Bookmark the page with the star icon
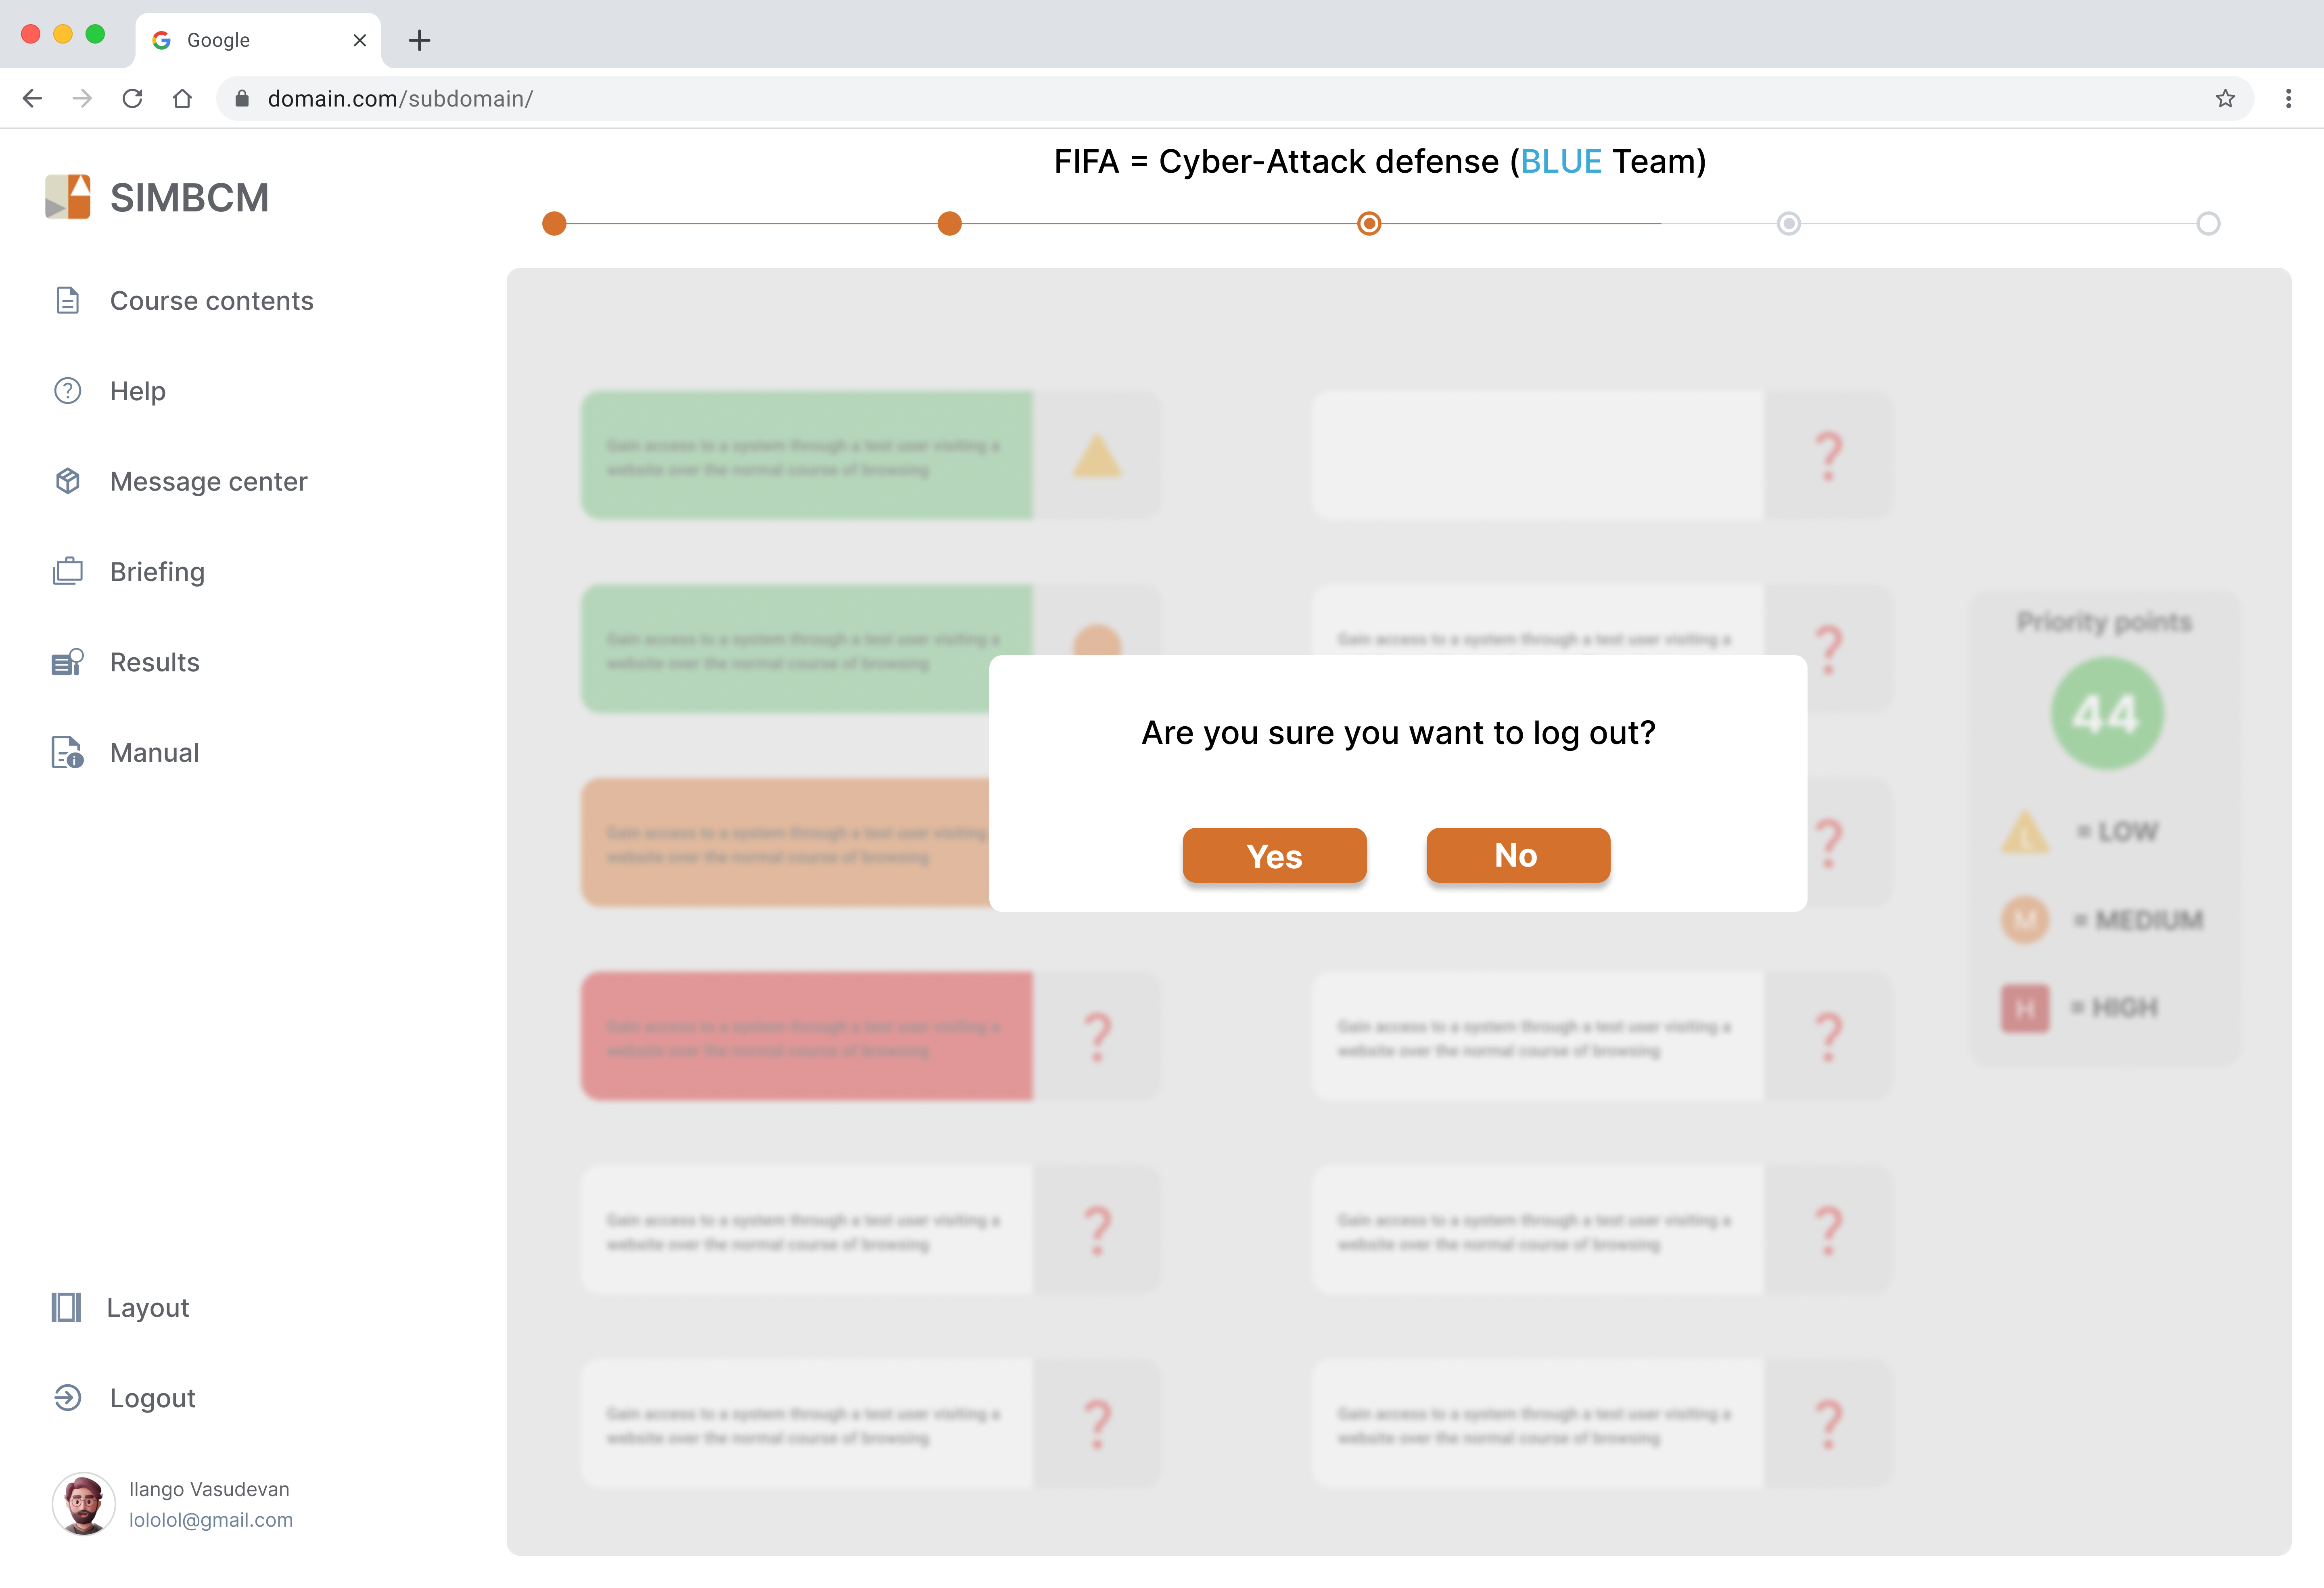This screenshot has height=1588, width=2324. (2225, 98)
